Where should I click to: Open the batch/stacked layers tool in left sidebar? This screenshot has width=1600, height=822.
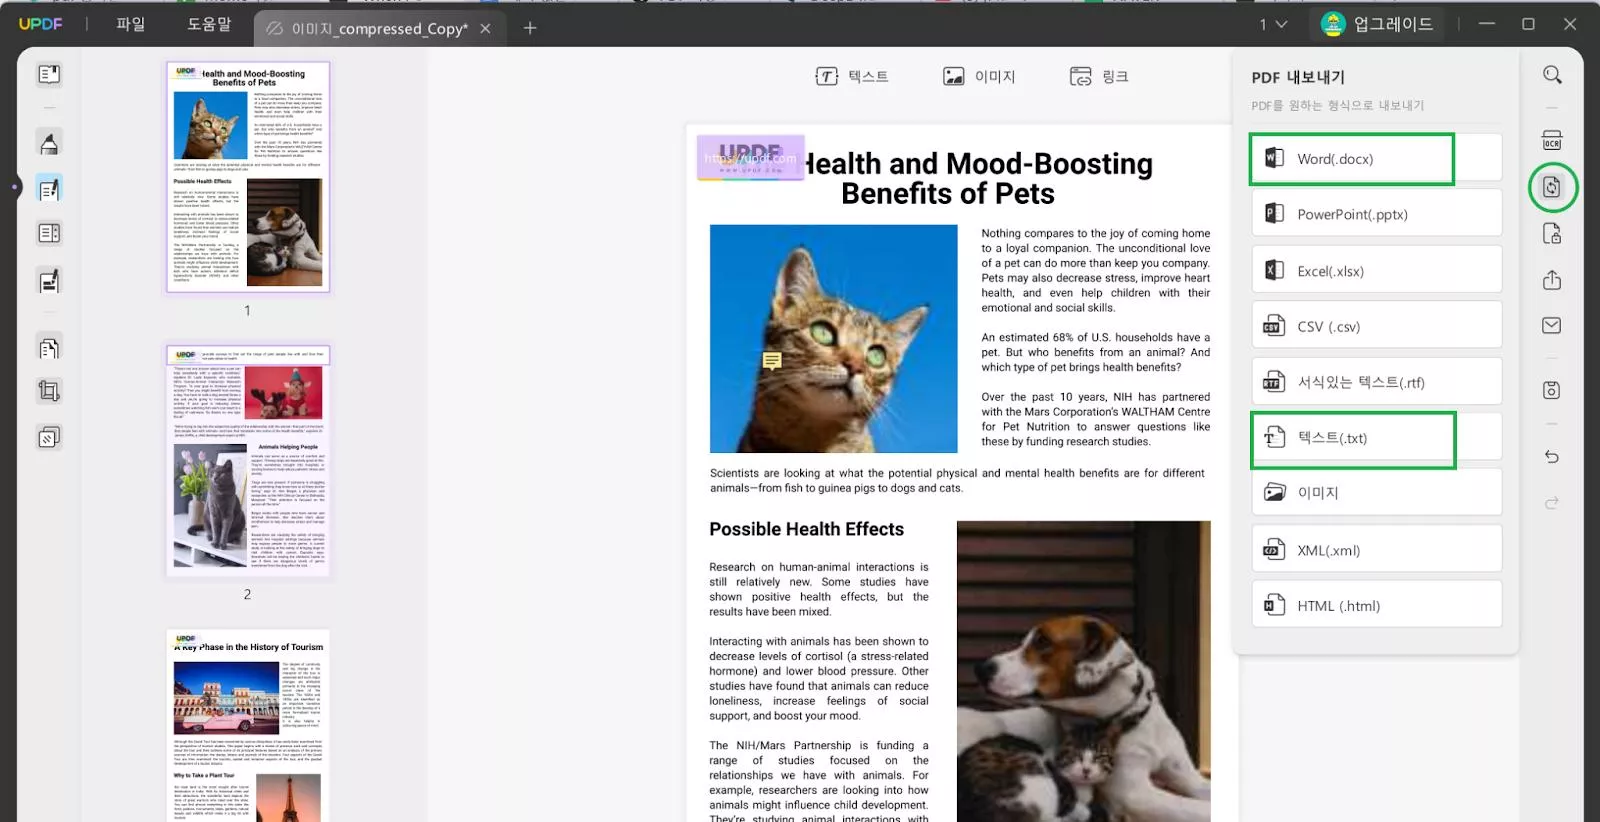click(48, 437)
